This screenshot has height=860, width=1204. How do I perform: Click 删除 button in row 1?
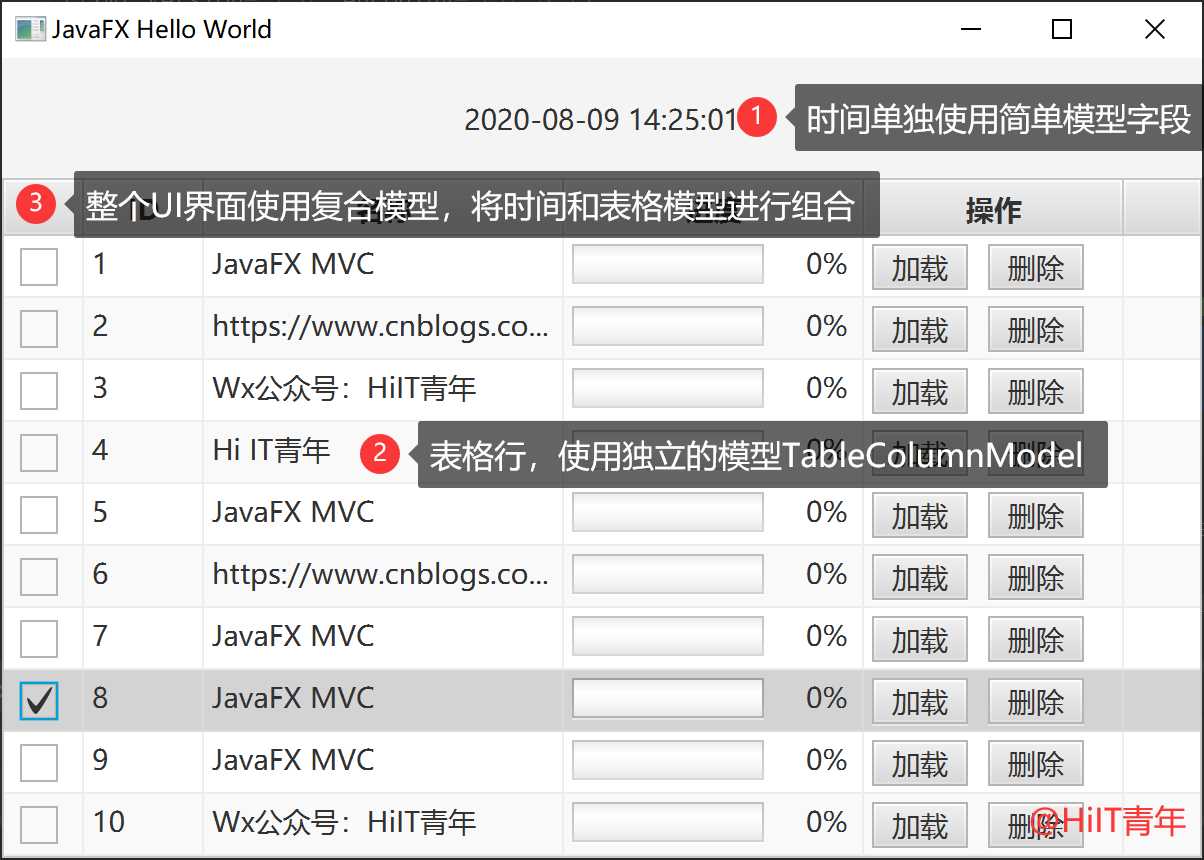(x=1035, y=268)
